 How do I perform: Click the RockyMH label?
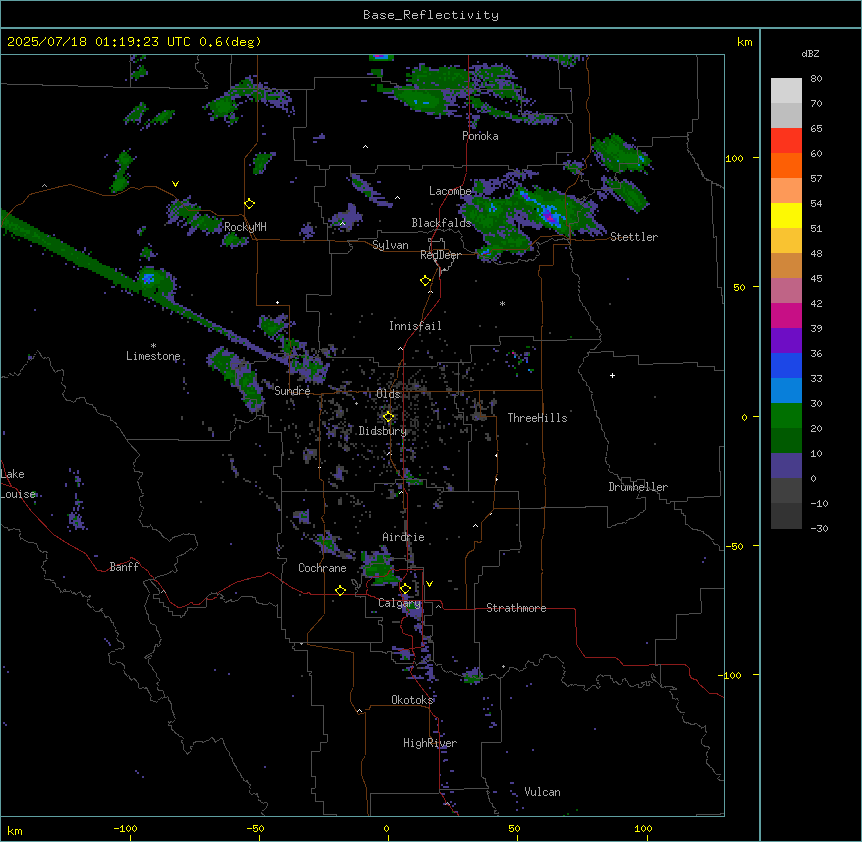click(245, 227)
